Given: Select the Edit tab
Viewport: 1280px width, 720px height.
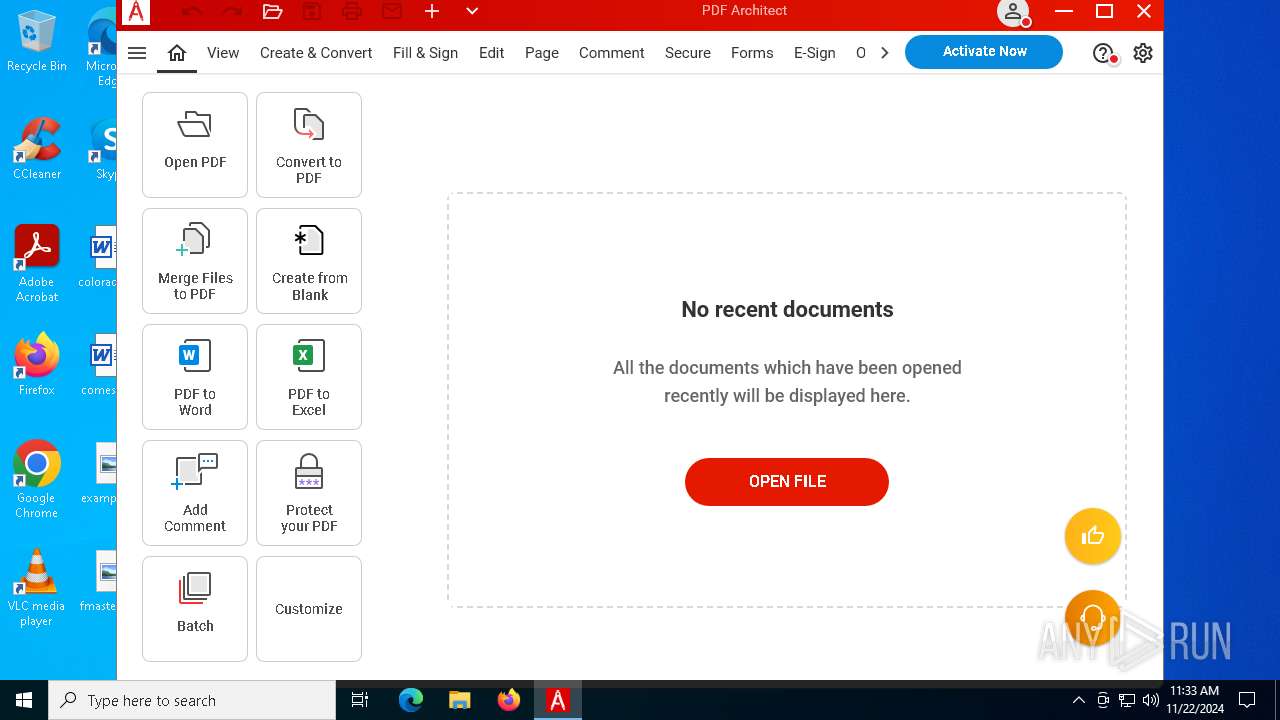Looking at the screenshot, I should point(491,53).
